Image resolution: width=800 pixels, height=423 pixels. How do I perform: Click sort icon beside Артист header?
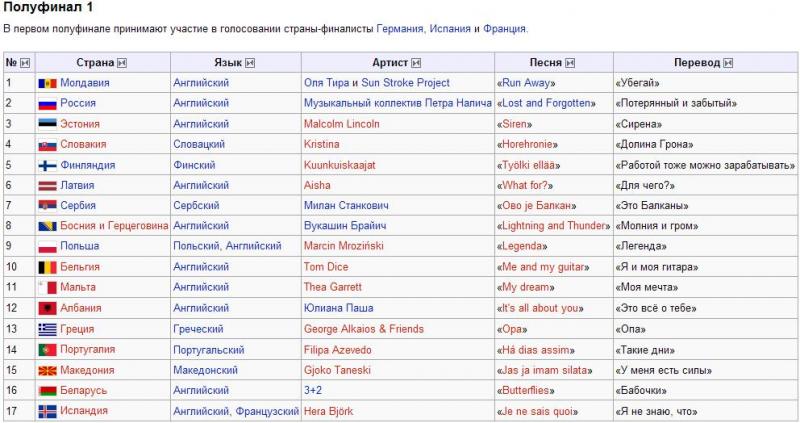(416, 63)
